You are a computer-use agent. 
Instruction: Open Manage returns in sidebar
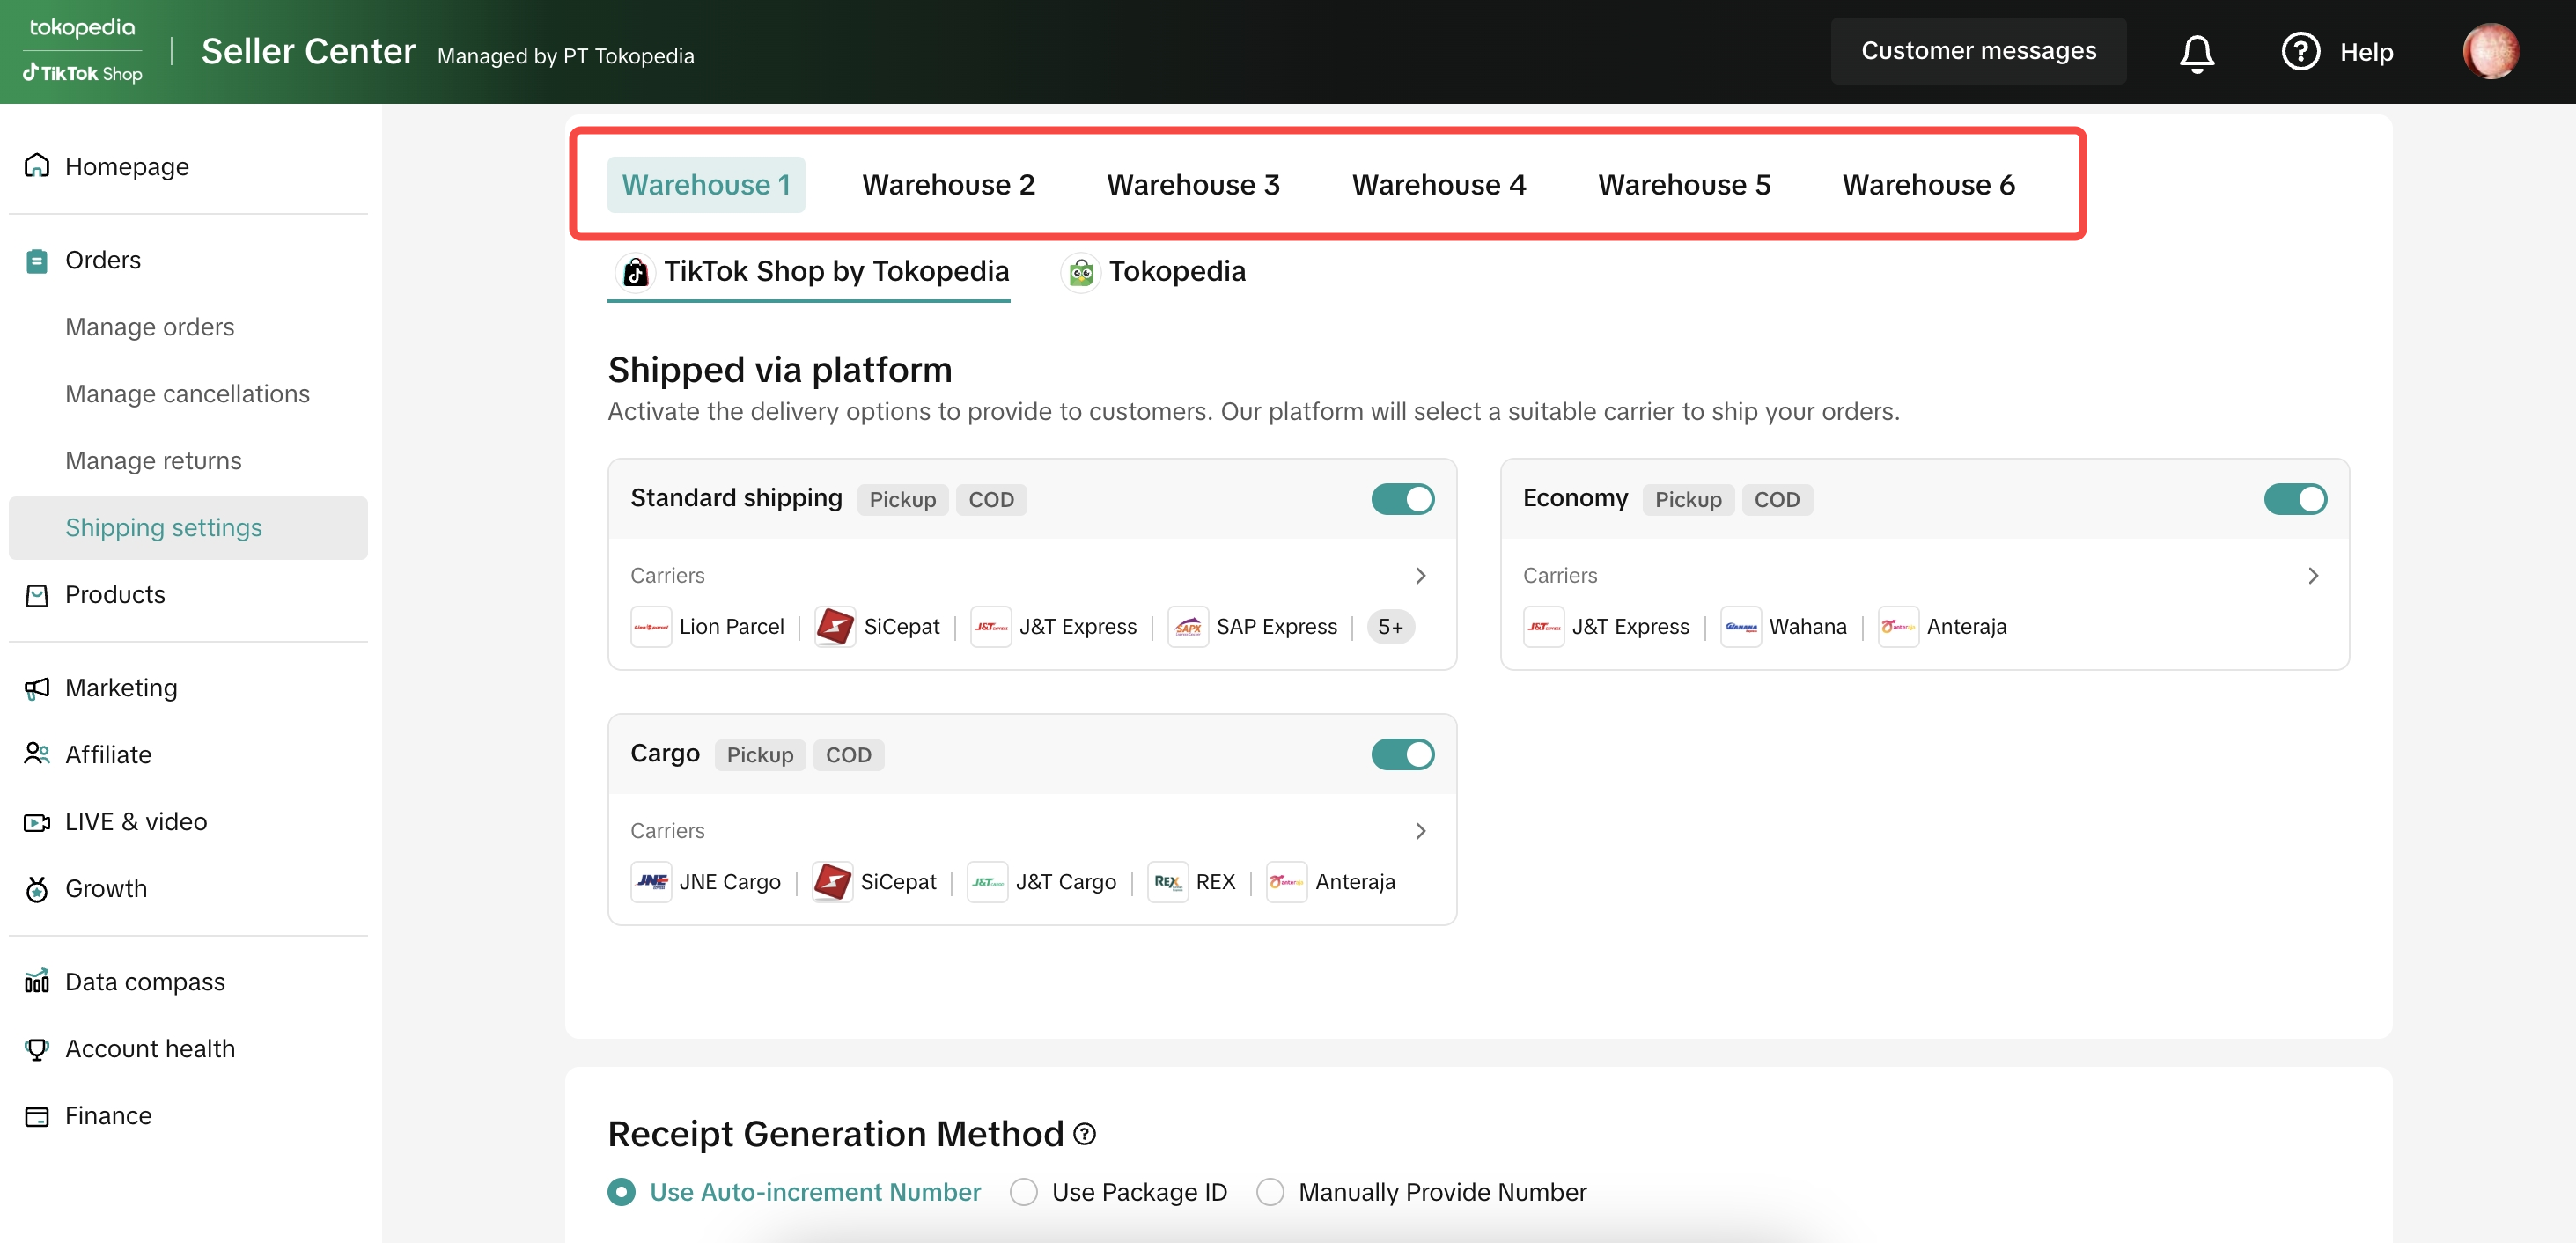coord(153,461)
